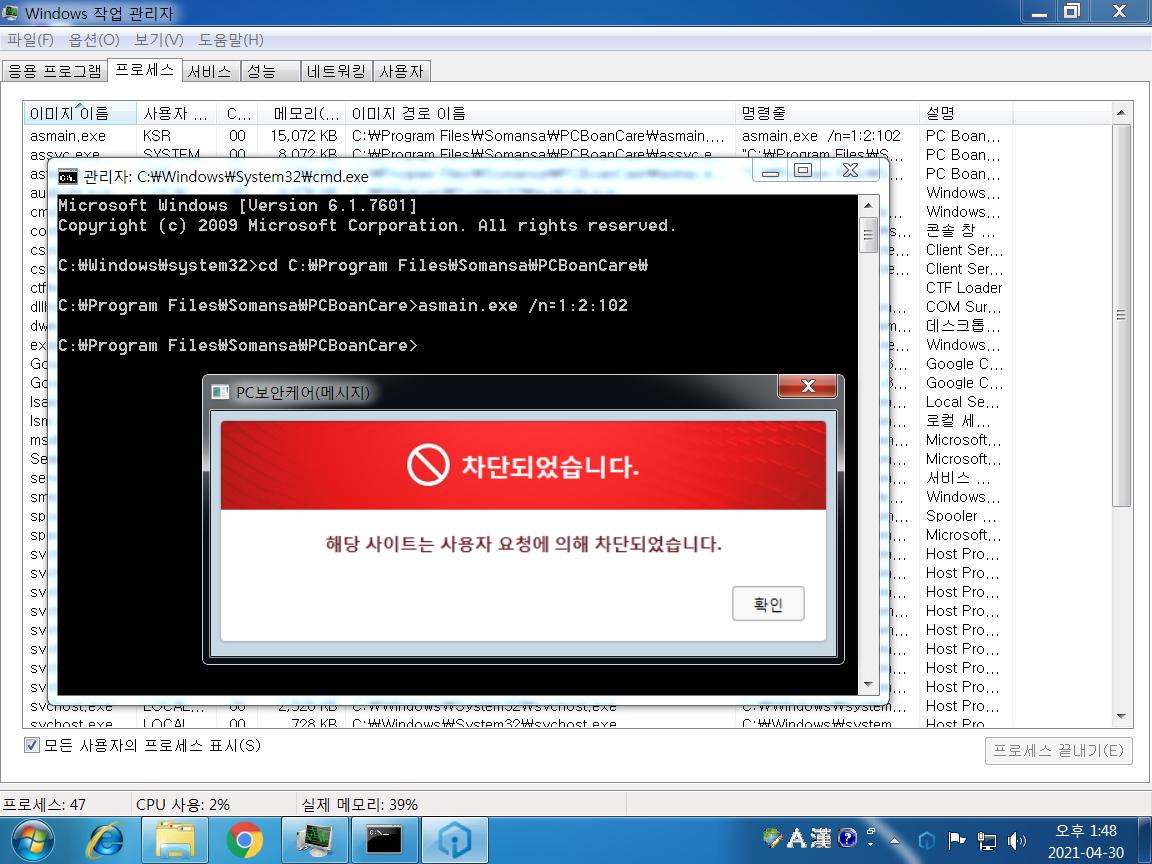This screenshot has width=1152, height=864.
Task: Click process list scrollbar down arrow
Action: 1121,716
